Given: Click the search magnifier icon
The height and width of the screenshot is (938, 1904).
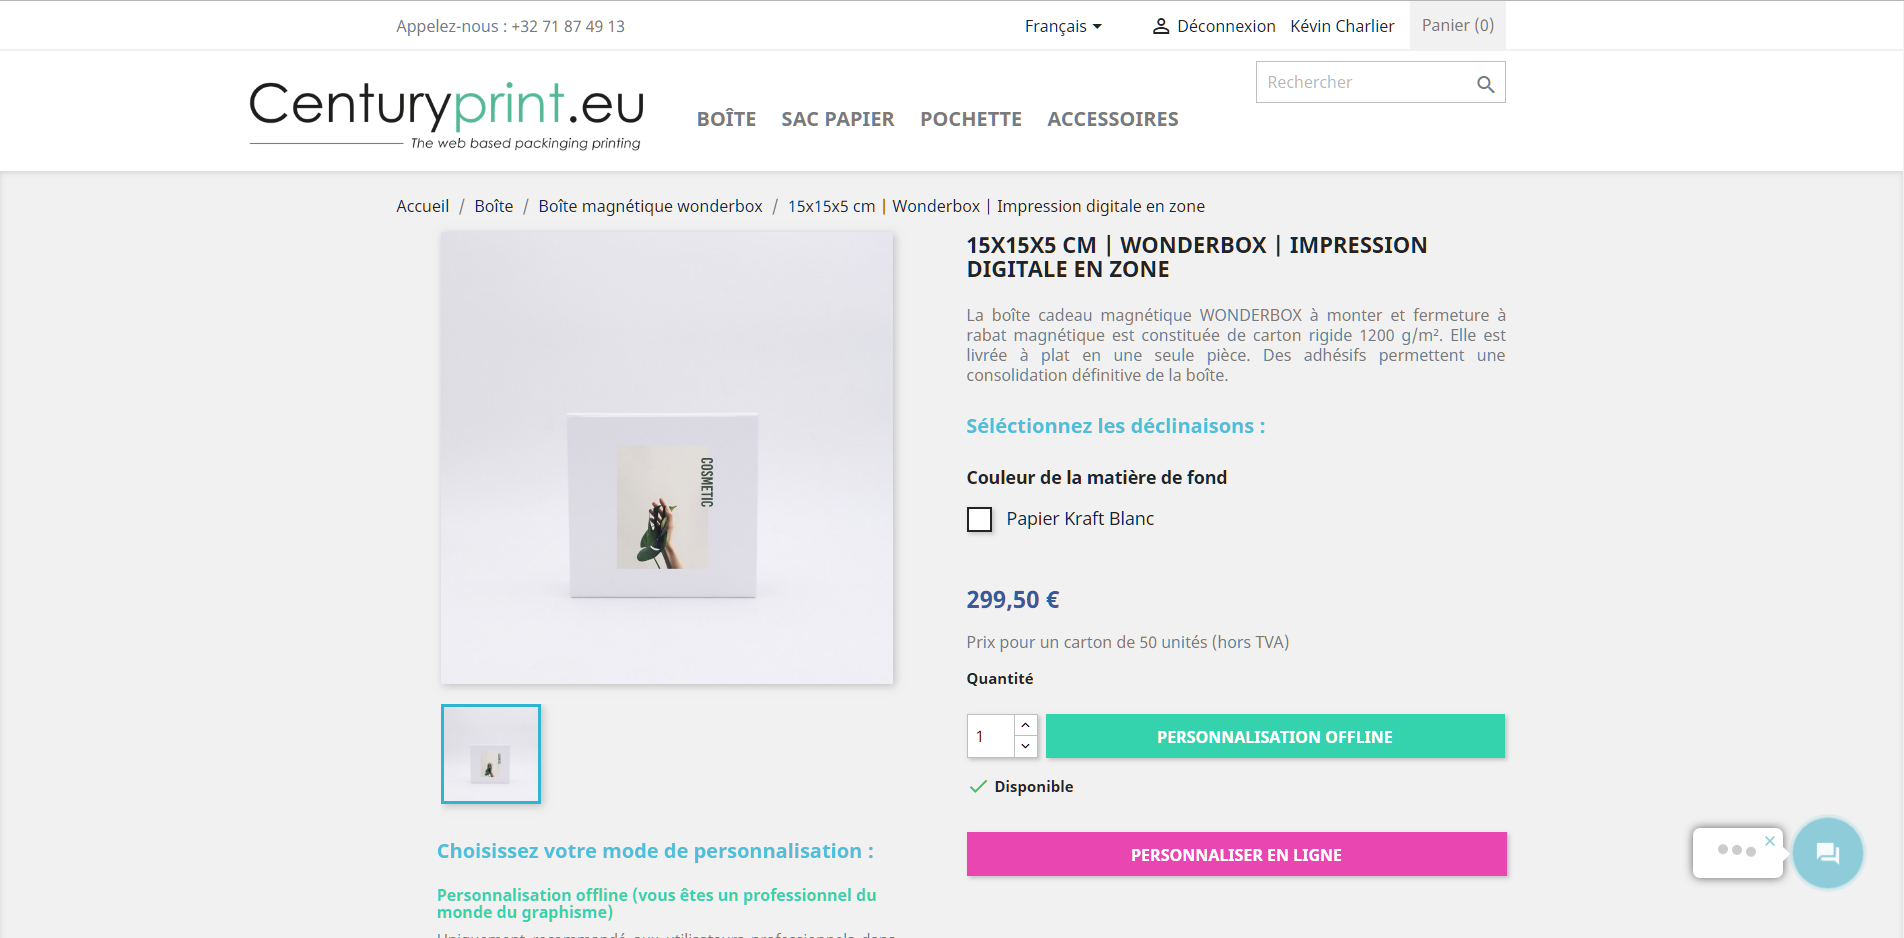Looking at the screenshot, I should (1485, 84).
